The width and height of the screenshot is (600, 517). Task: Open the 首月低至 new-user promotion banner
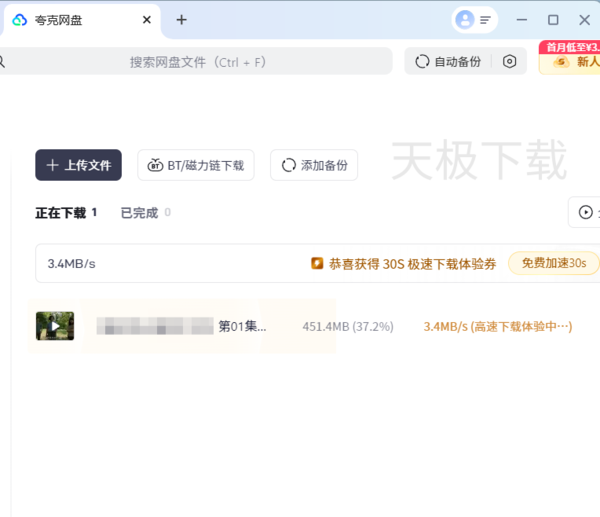coord(569,57)
